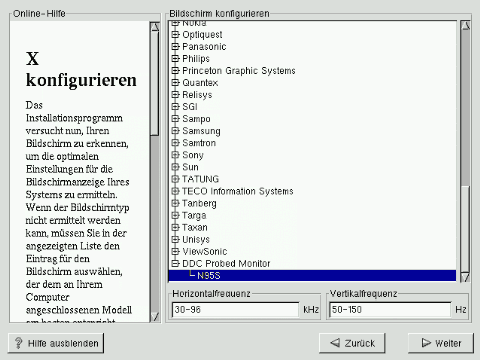Screen dimensions: 480x360
Task: Click Online-Hilfe scrollbar up arrow
Action: (x=154, y=27)
